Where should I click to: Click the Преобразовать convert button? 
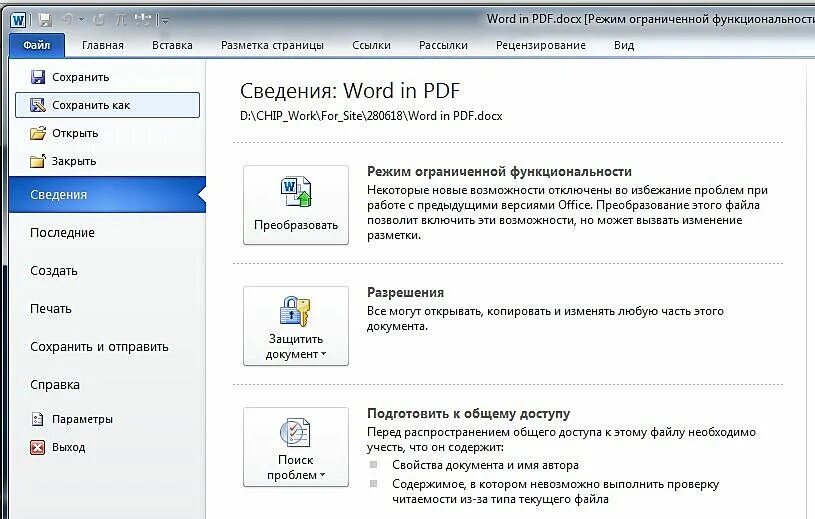click(296, 205)
